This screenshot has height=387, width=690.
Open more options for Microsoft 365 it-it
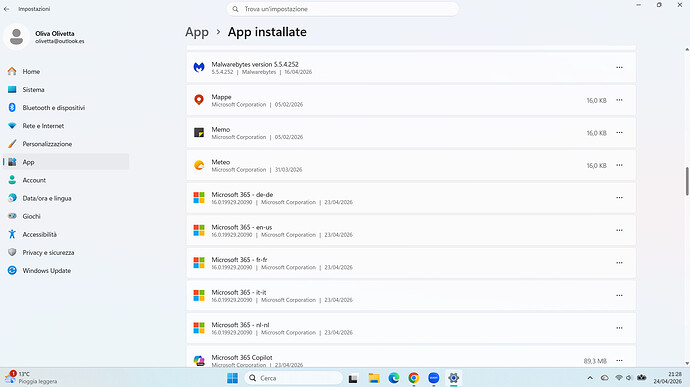click(619, 295)
